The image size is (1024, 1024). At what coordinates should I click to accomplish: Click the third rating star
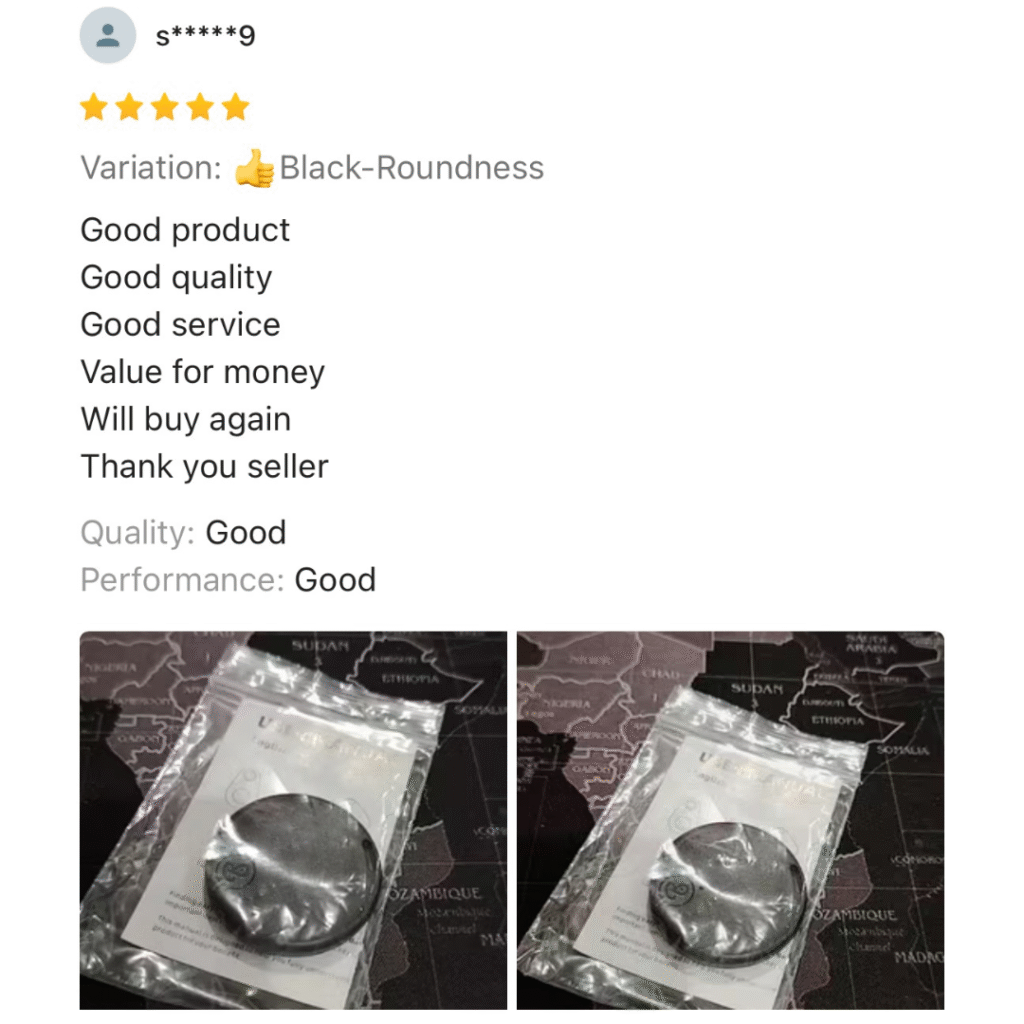(165, 107)
